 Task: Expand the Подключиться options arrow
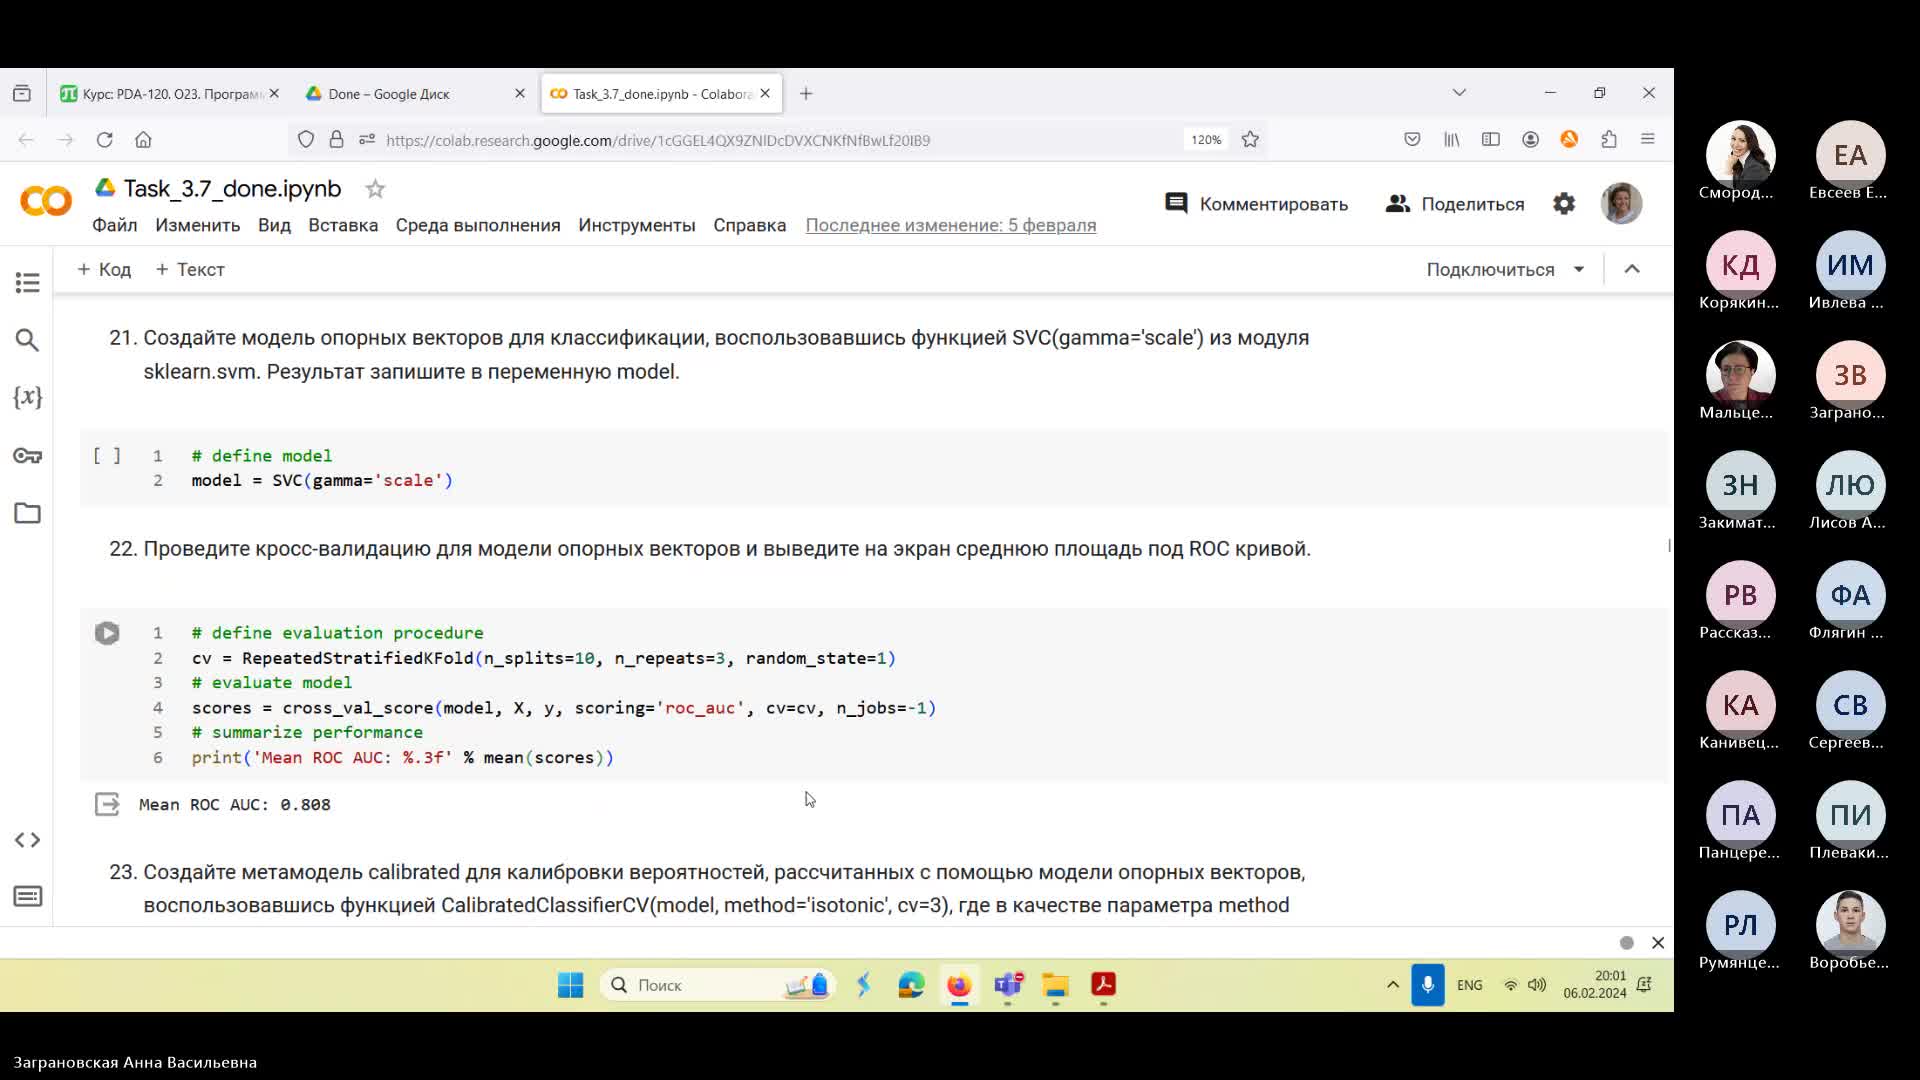click(1579, 269)
